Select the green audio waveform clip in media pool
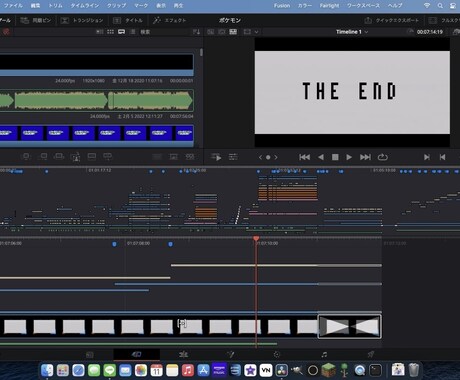 (x=97, y=100)
